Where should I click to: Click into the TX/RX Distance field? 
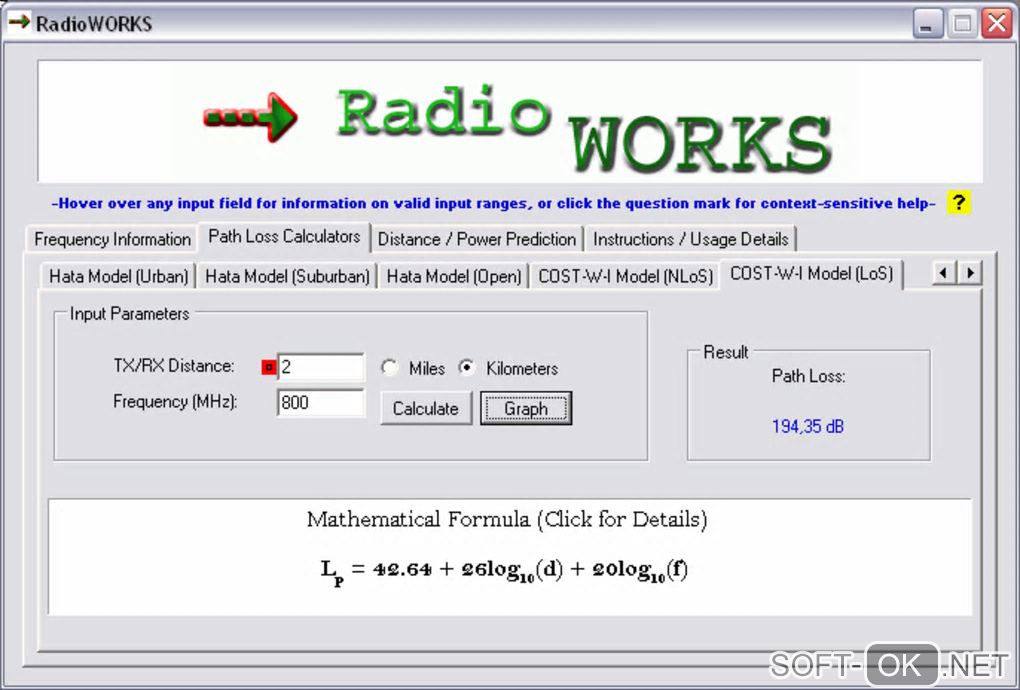(321, 367)
